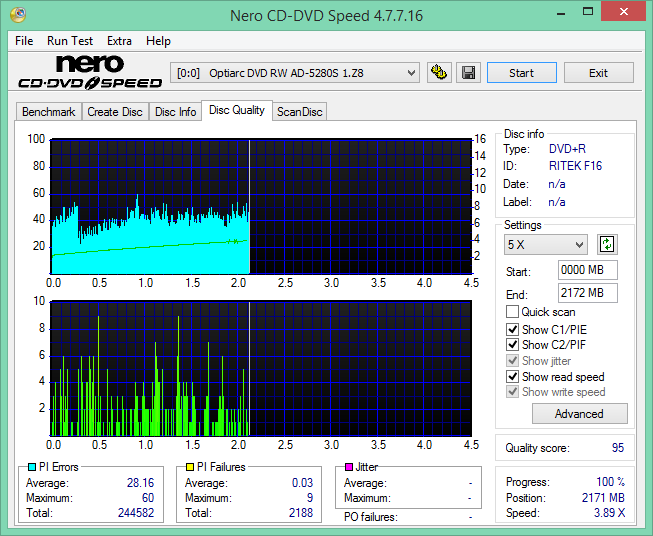This screenshot has width=653, height=536.
Task: Switch to the Disc Info tab
Action: pyautogui.click(x=175, y=112)
